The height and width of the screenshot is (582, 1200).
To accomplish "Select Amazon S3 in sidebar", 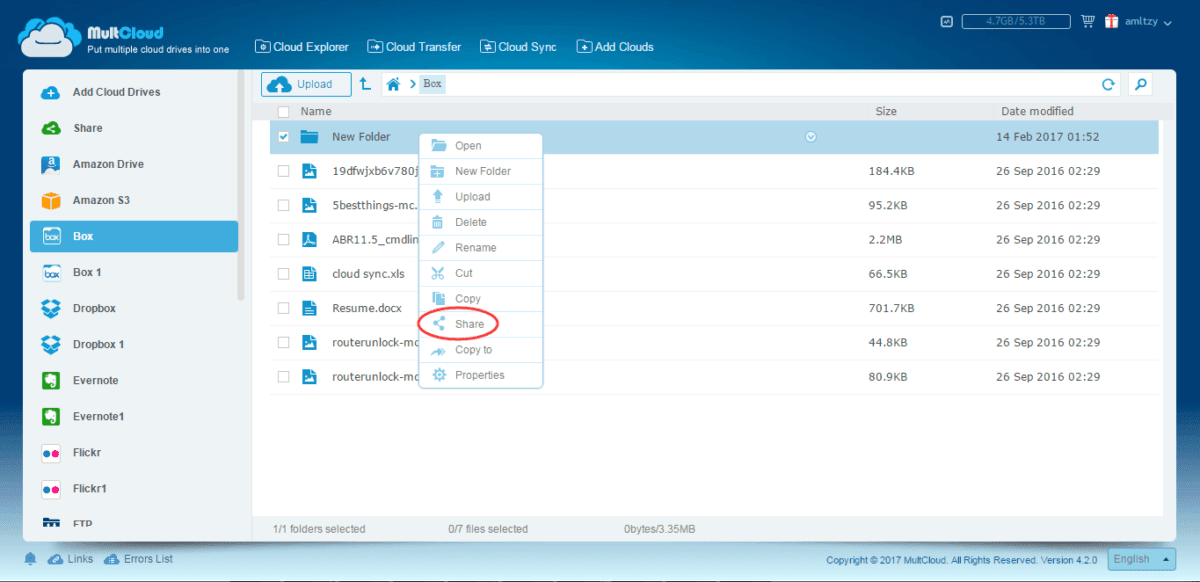I will pyautogui.click(x=134, y=200).
